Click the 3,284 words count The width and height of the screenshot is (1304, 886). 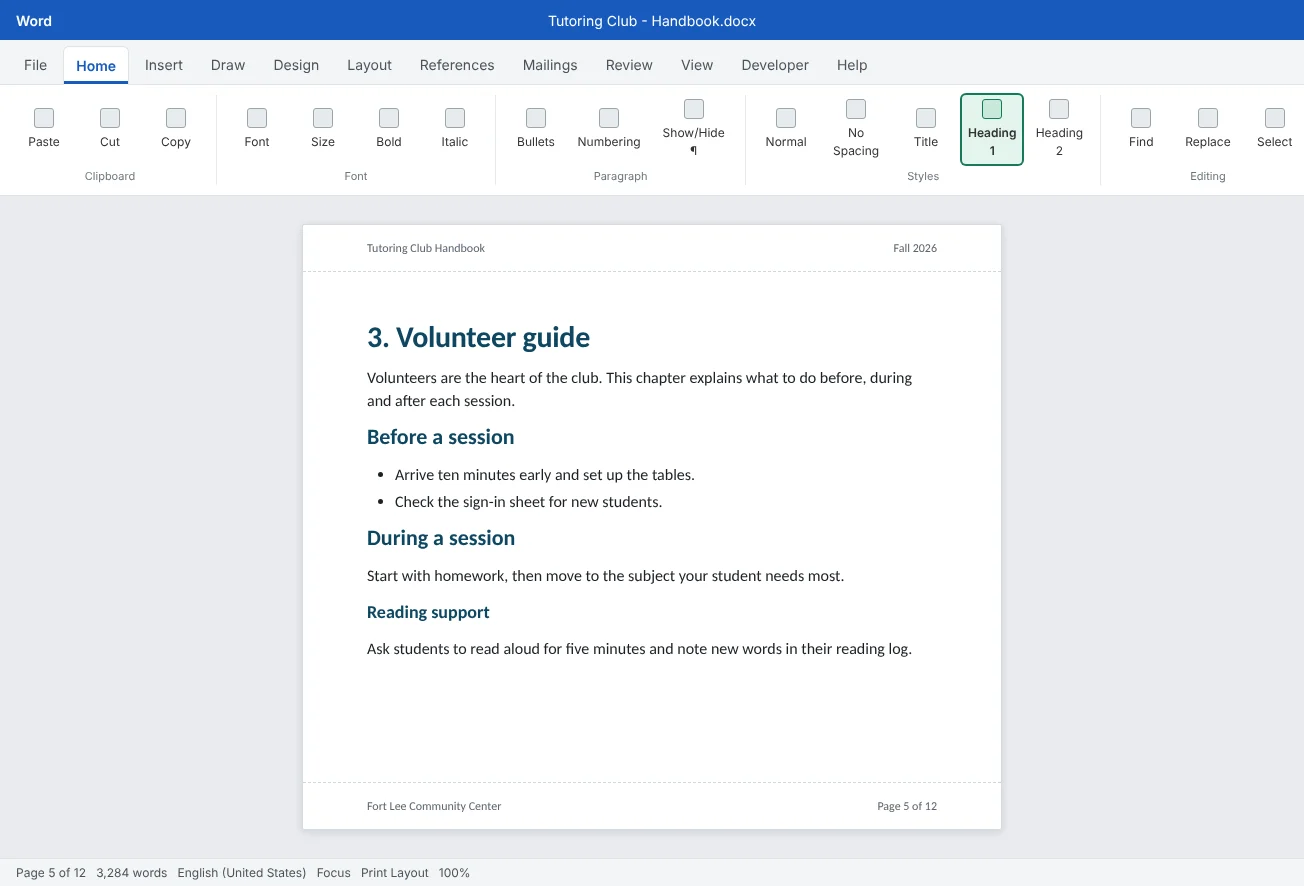132,873
